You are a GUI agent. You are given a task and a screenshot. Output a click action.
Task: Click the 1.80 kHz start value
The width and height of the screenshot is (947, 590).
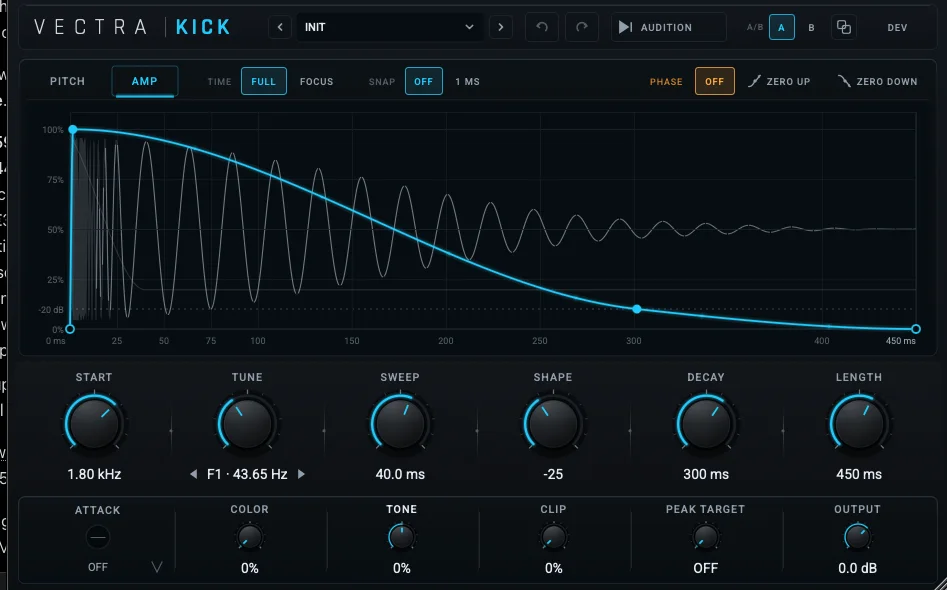pyautogui.click(x=94, y=474)
